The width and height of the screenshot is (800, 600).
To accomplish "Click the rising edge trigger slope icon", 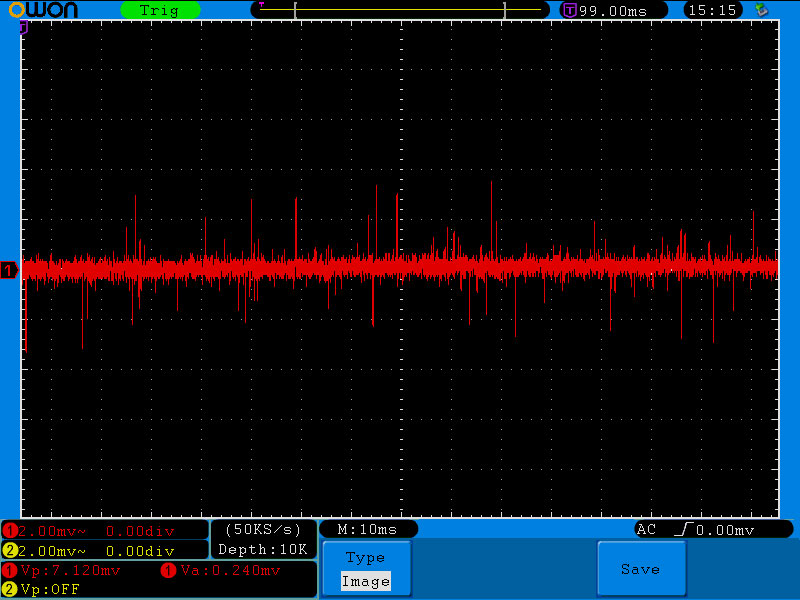I will click(x=684, y=529).
